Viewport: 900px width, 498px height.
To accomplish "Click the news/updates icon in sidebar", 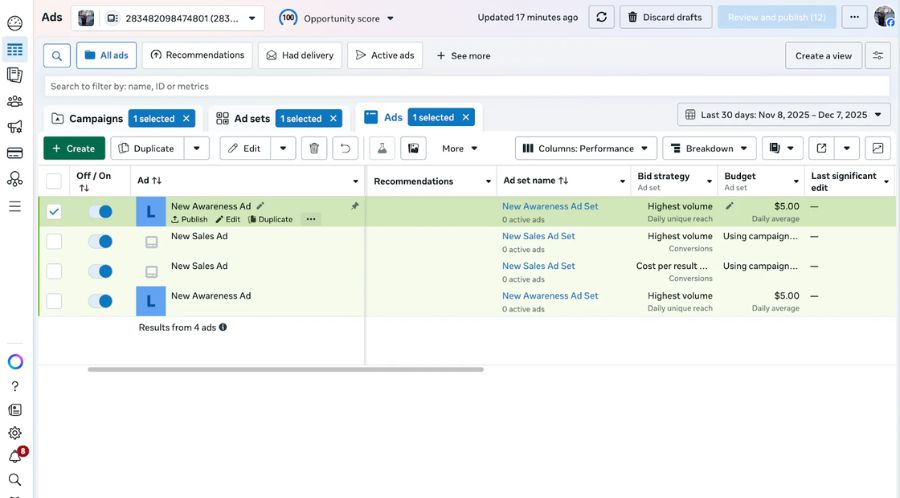I will pyautogui.click(x=15, y=410).
